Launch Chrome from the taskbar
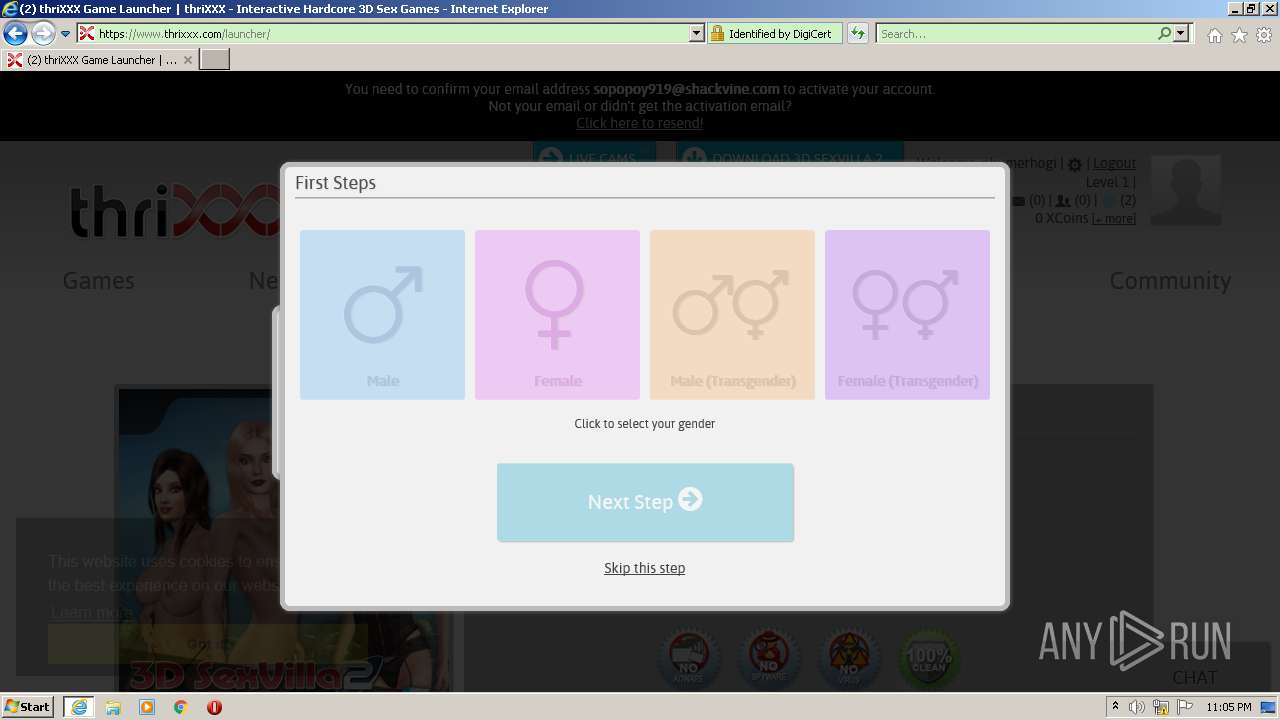This screenshot has height=720, width=1280. click(181, 707)
